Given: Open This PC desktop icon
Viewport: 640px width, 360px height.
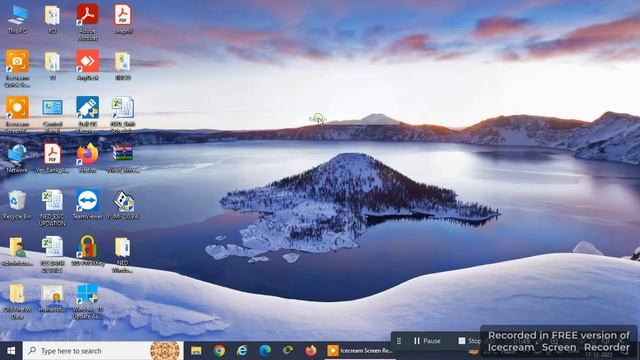Looking at the screenshot, I should (x=17, y=19).
